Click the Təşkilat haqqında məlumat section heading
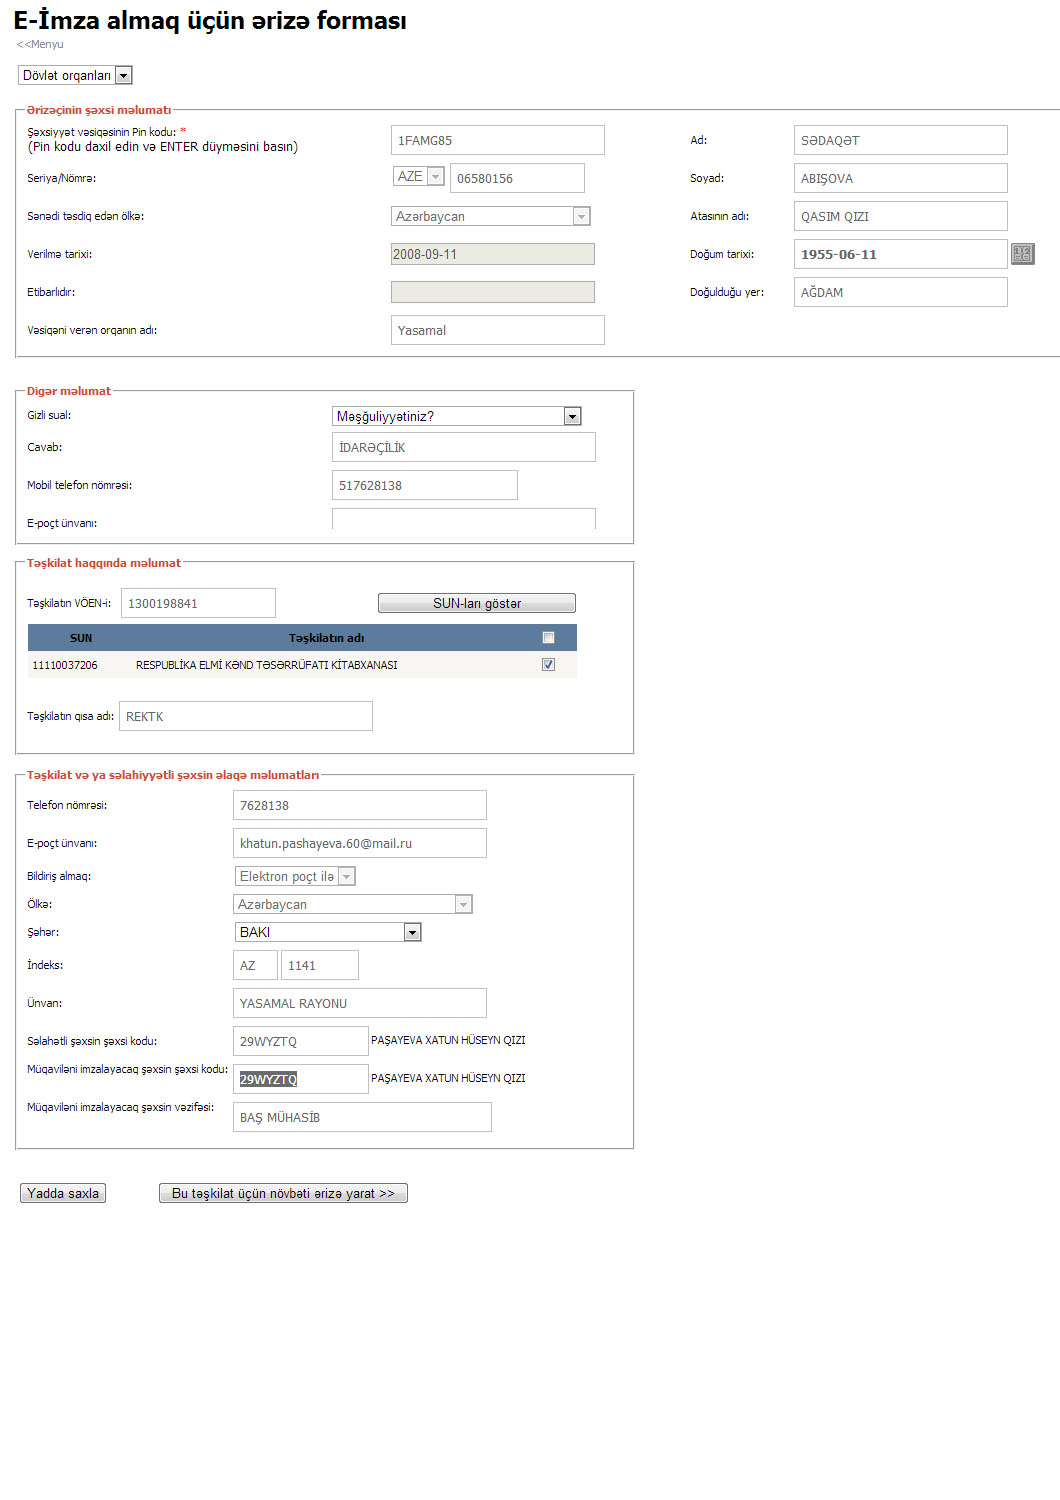The width and height of the screenshot is (1060, 1500). pyautogui.click(x=104, y=563)
